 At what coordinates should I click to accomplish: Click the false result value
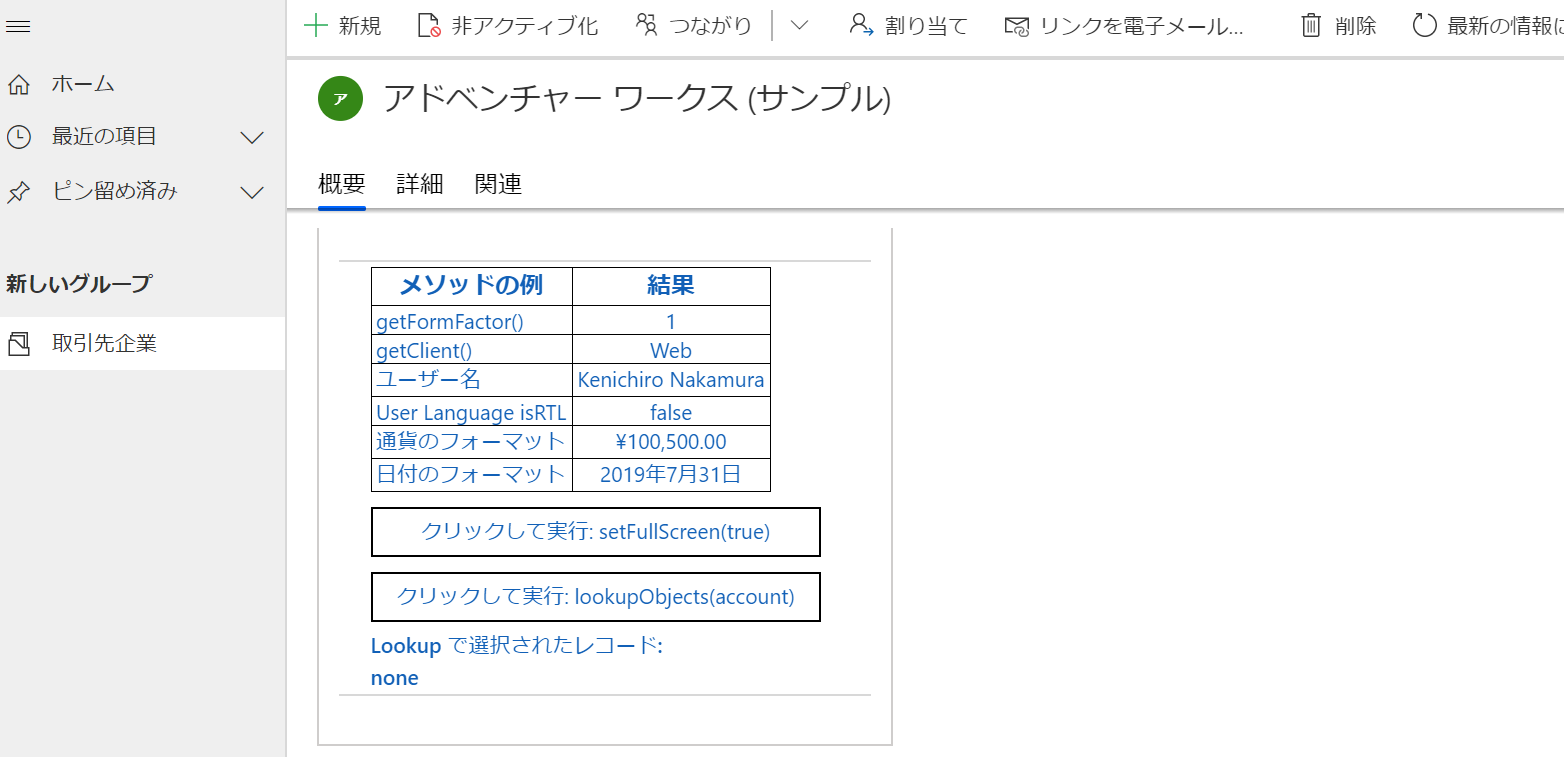(x=671, y=412)
